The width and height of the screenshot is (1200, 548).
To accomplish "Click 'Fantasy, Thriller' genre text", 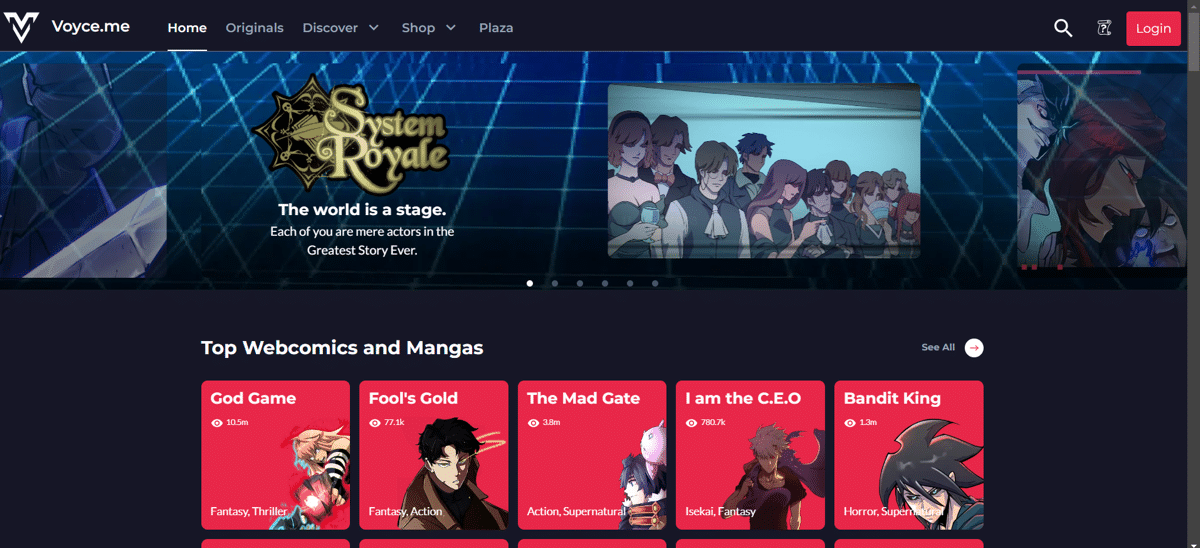I will tap(249, 511).
